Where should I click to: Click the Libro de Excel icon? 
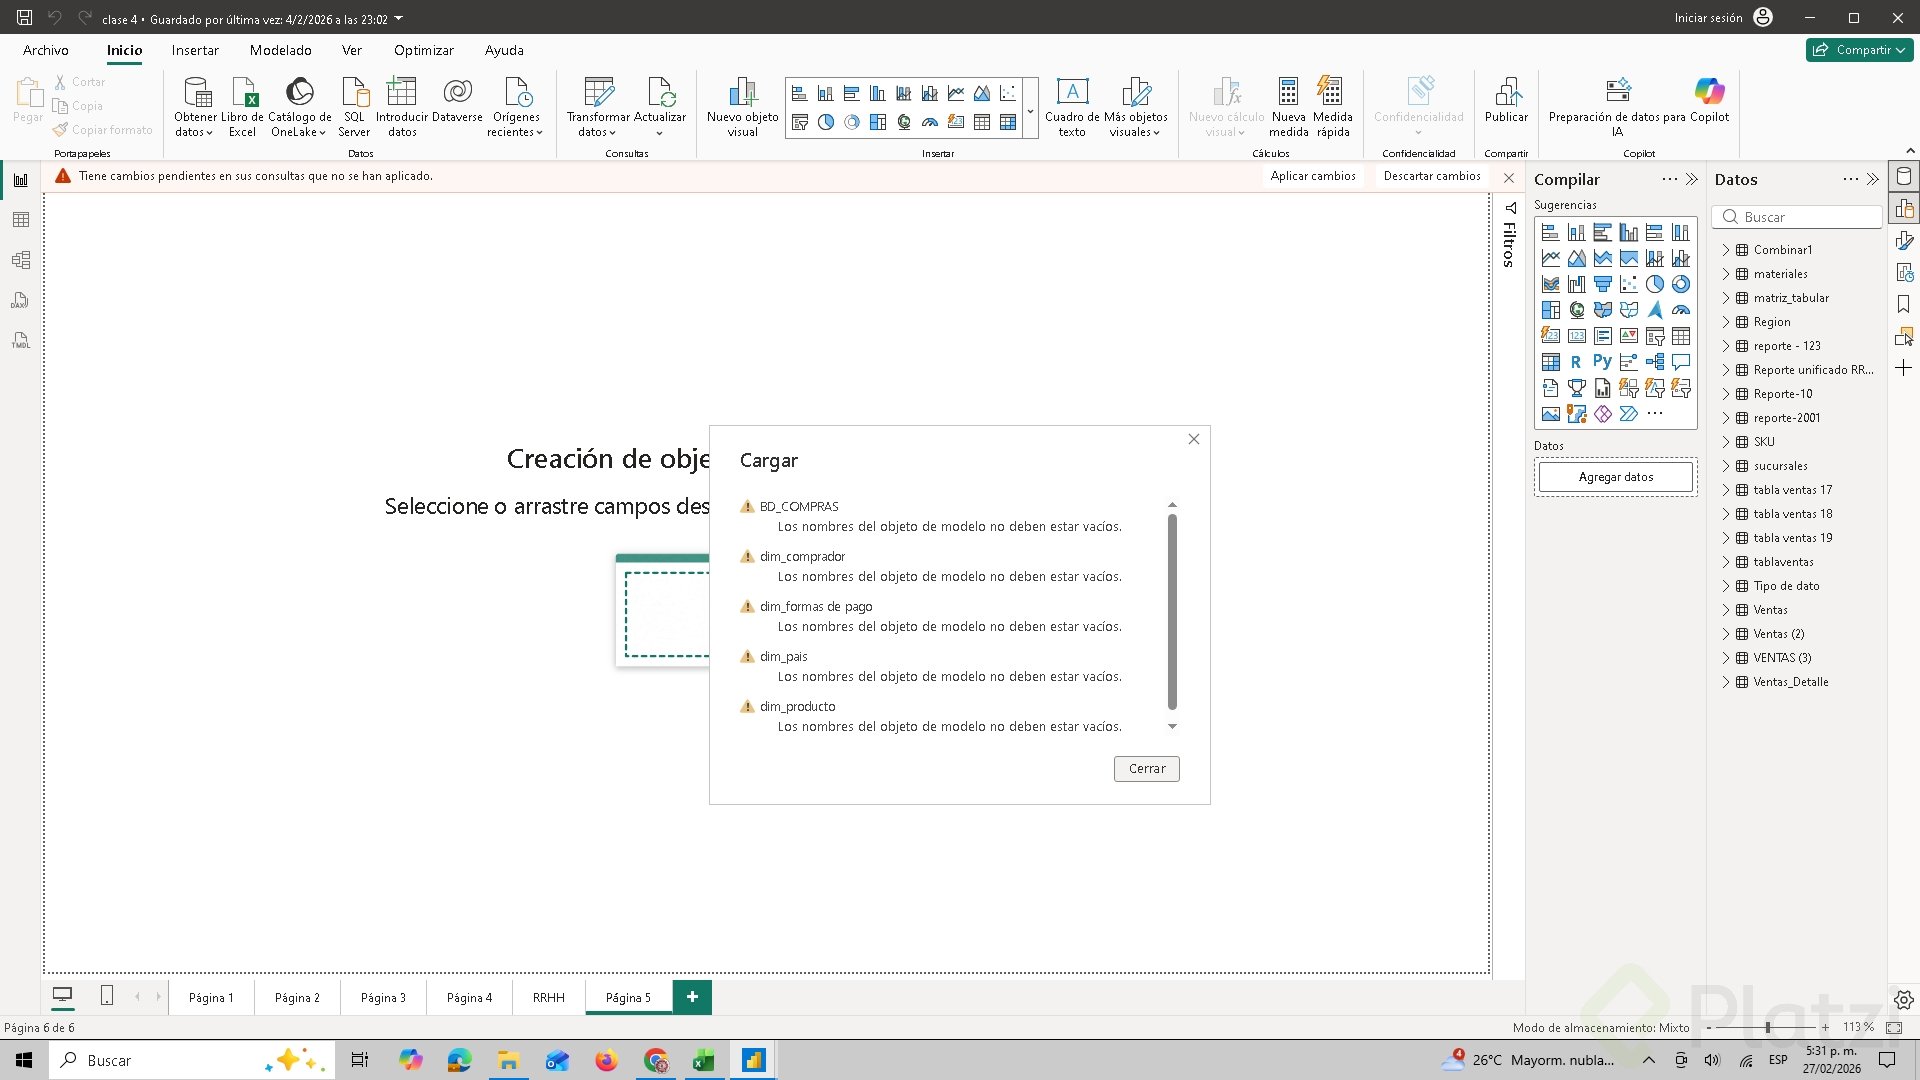click(x=243, y=93)
